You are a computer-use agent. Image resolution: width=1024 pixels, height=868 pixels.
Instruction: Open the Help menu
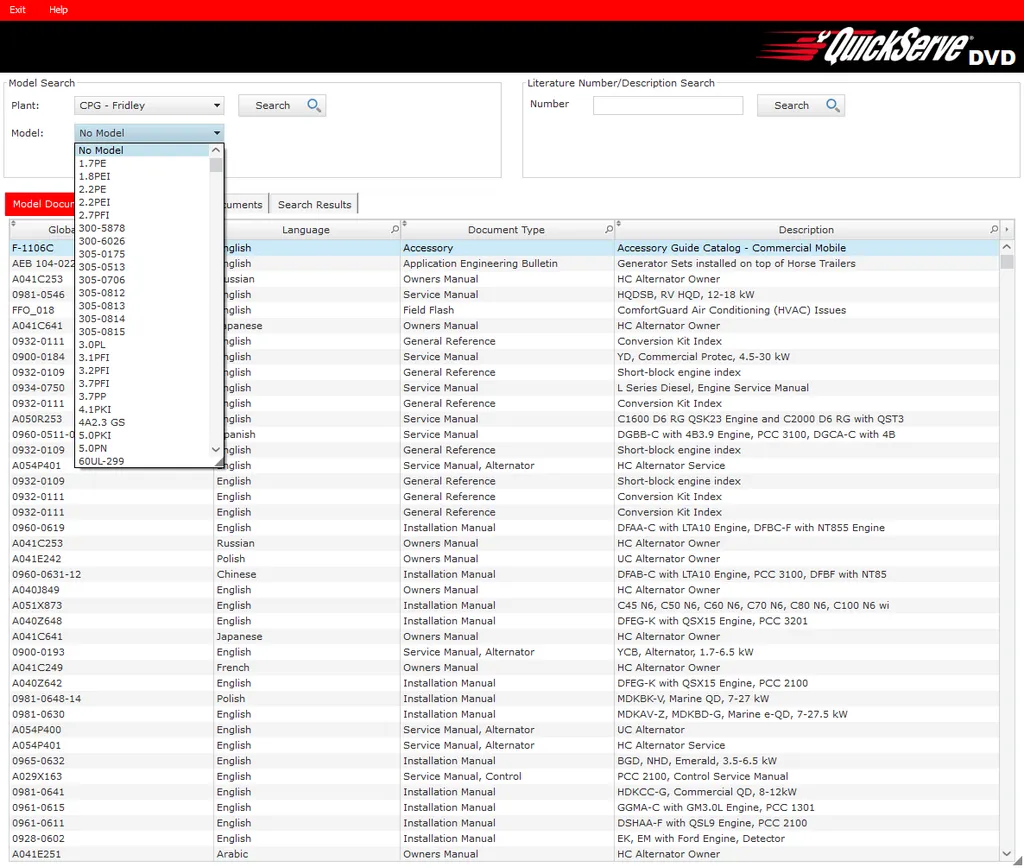[x=58, y=10]
